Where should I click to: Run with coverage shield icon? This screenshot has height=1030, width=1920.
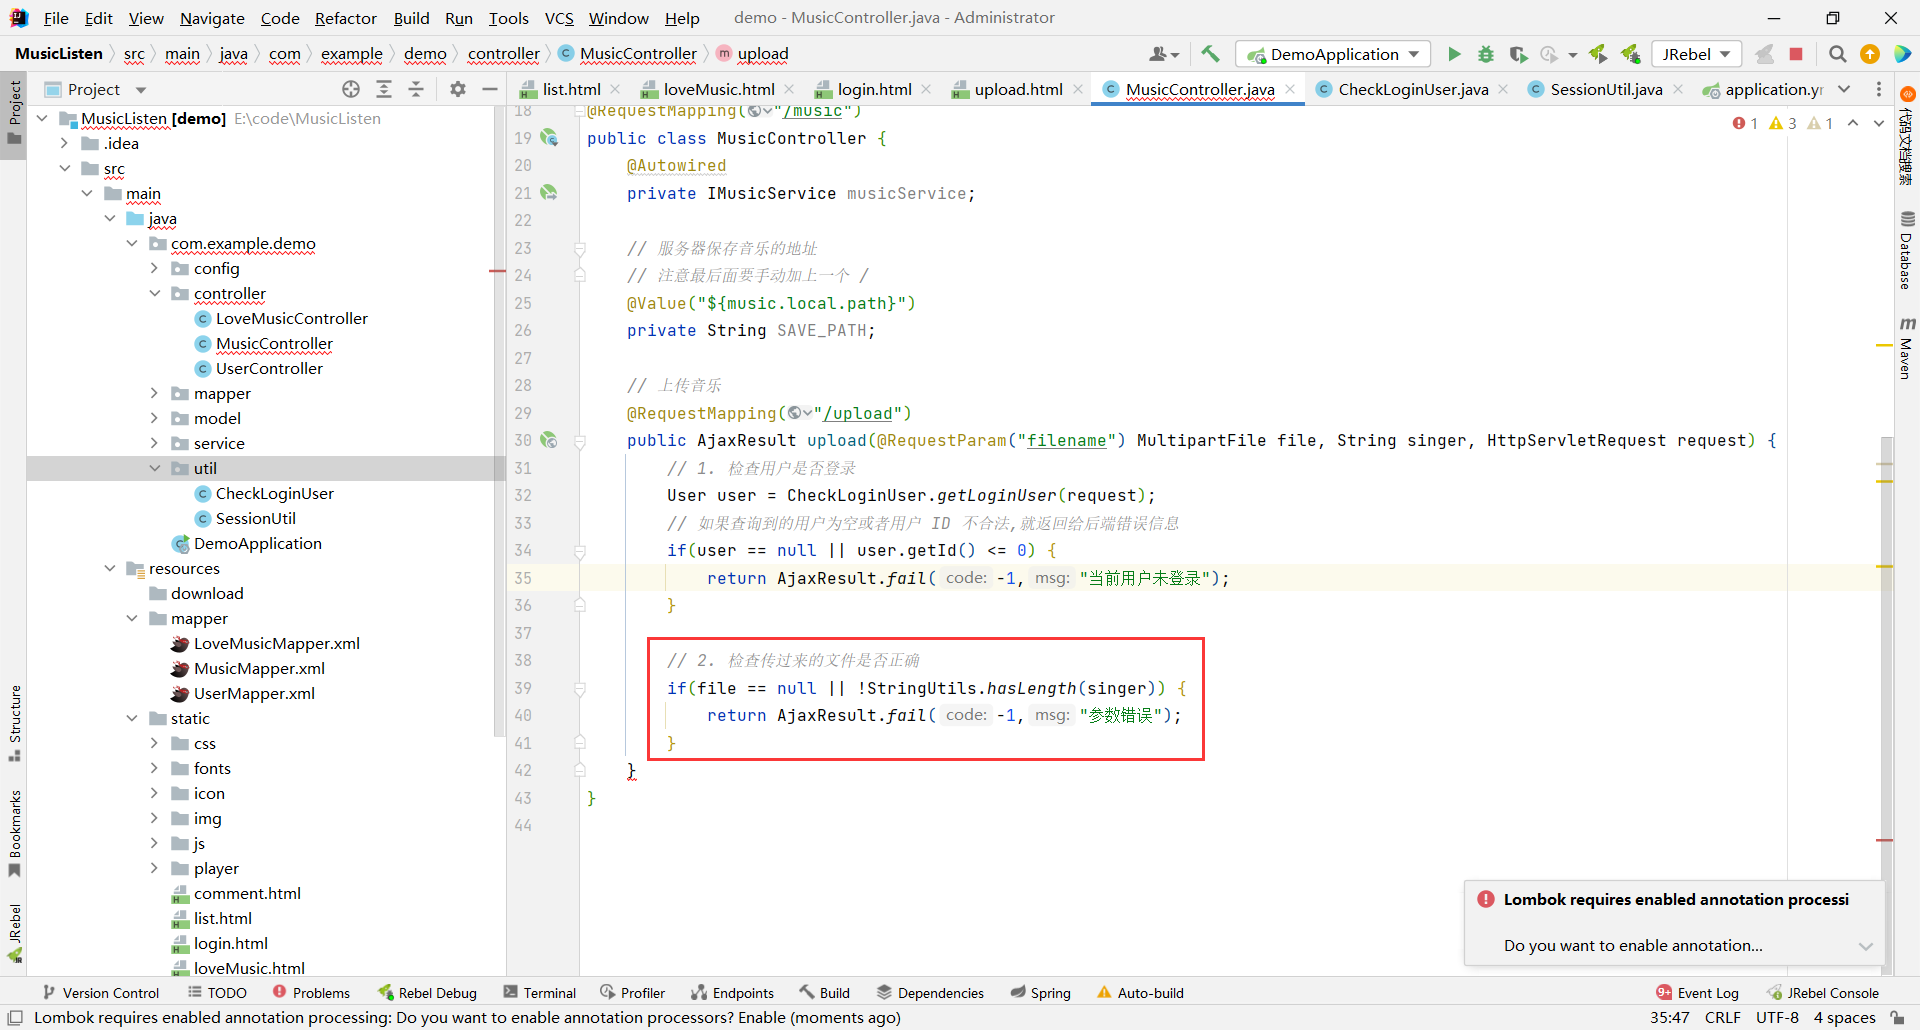[1518, 54]
